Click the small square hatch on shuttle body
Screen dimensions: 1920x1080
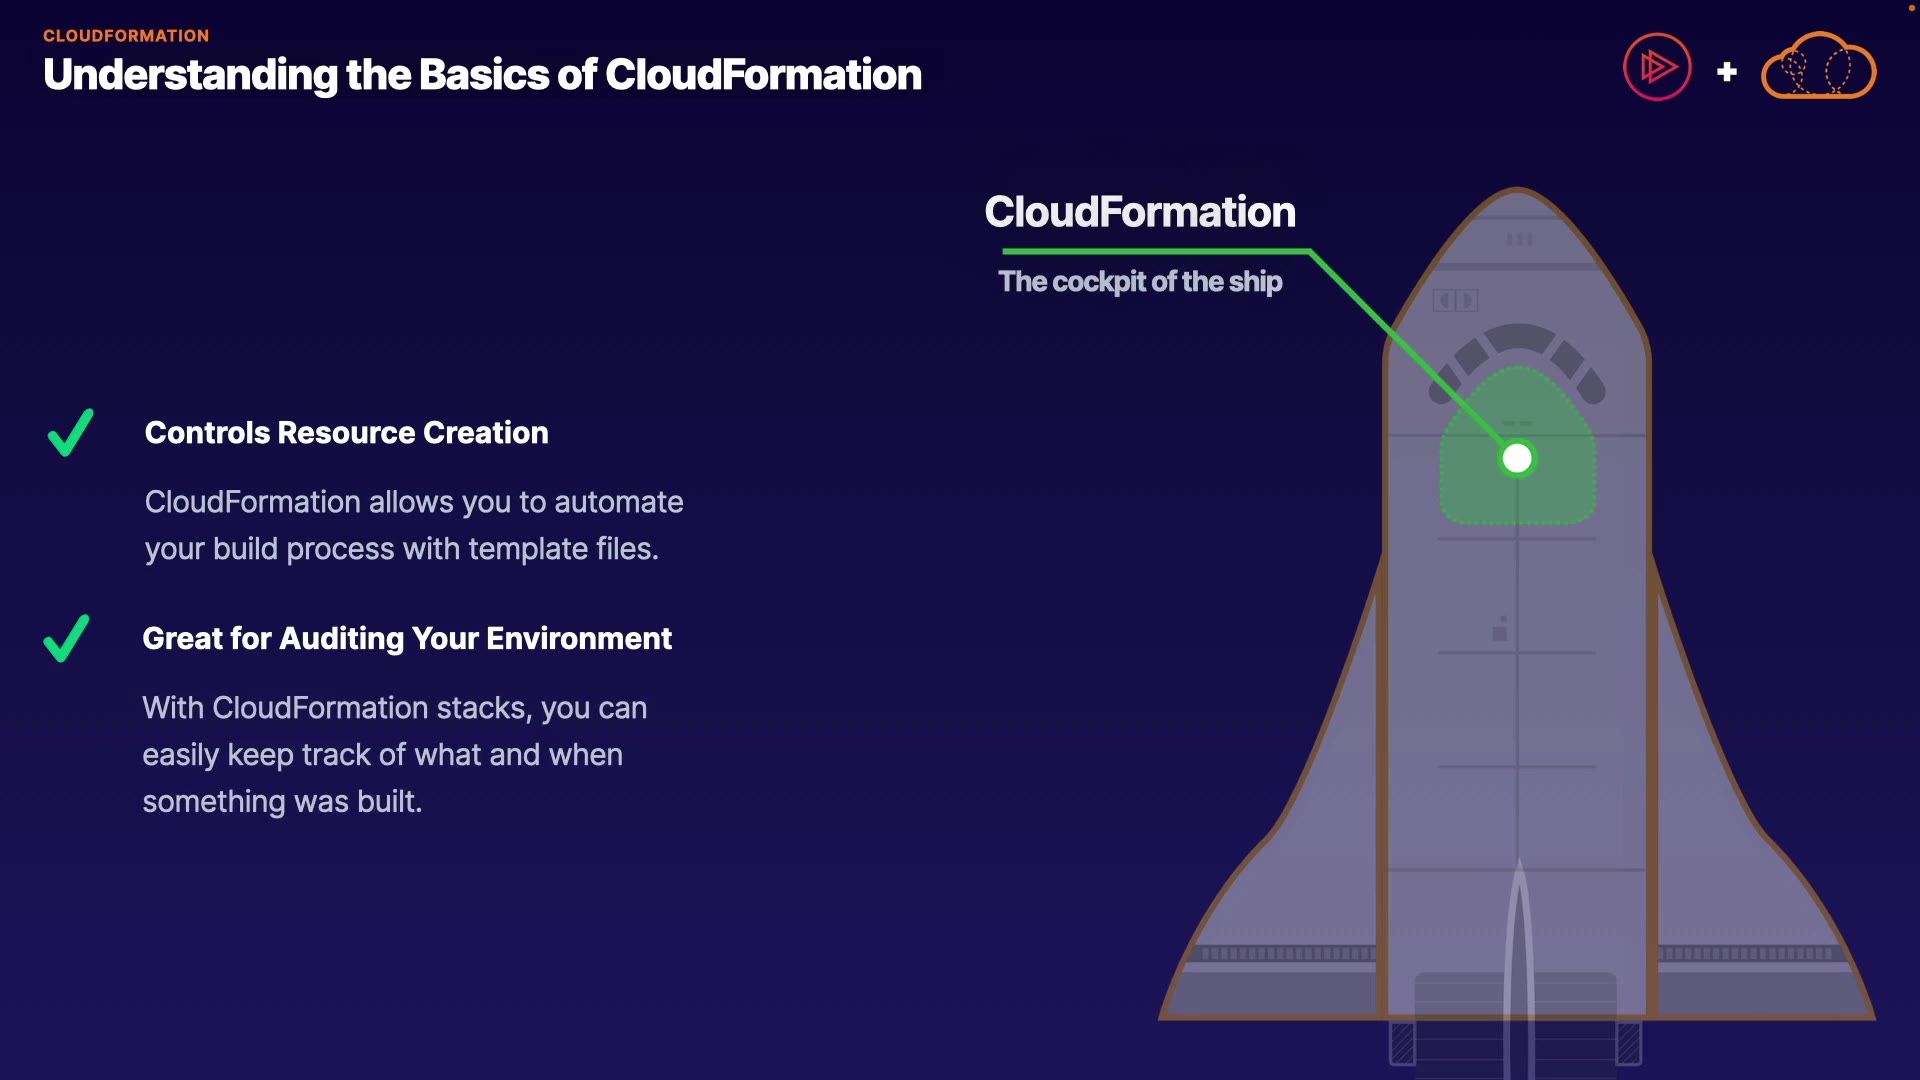1499,631
